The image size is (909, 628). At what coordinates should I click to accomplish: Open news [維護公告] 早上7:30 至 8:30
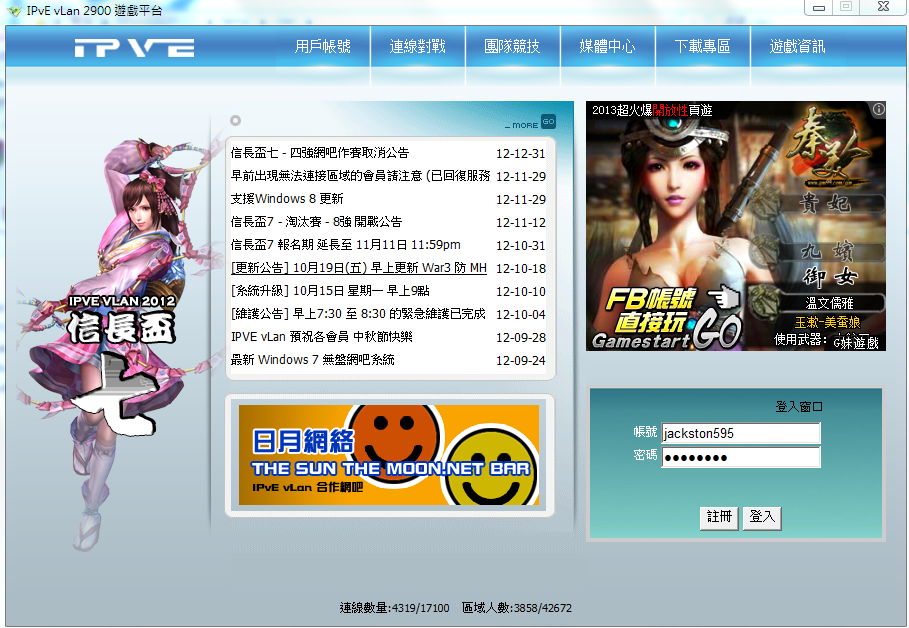point(358,314)
